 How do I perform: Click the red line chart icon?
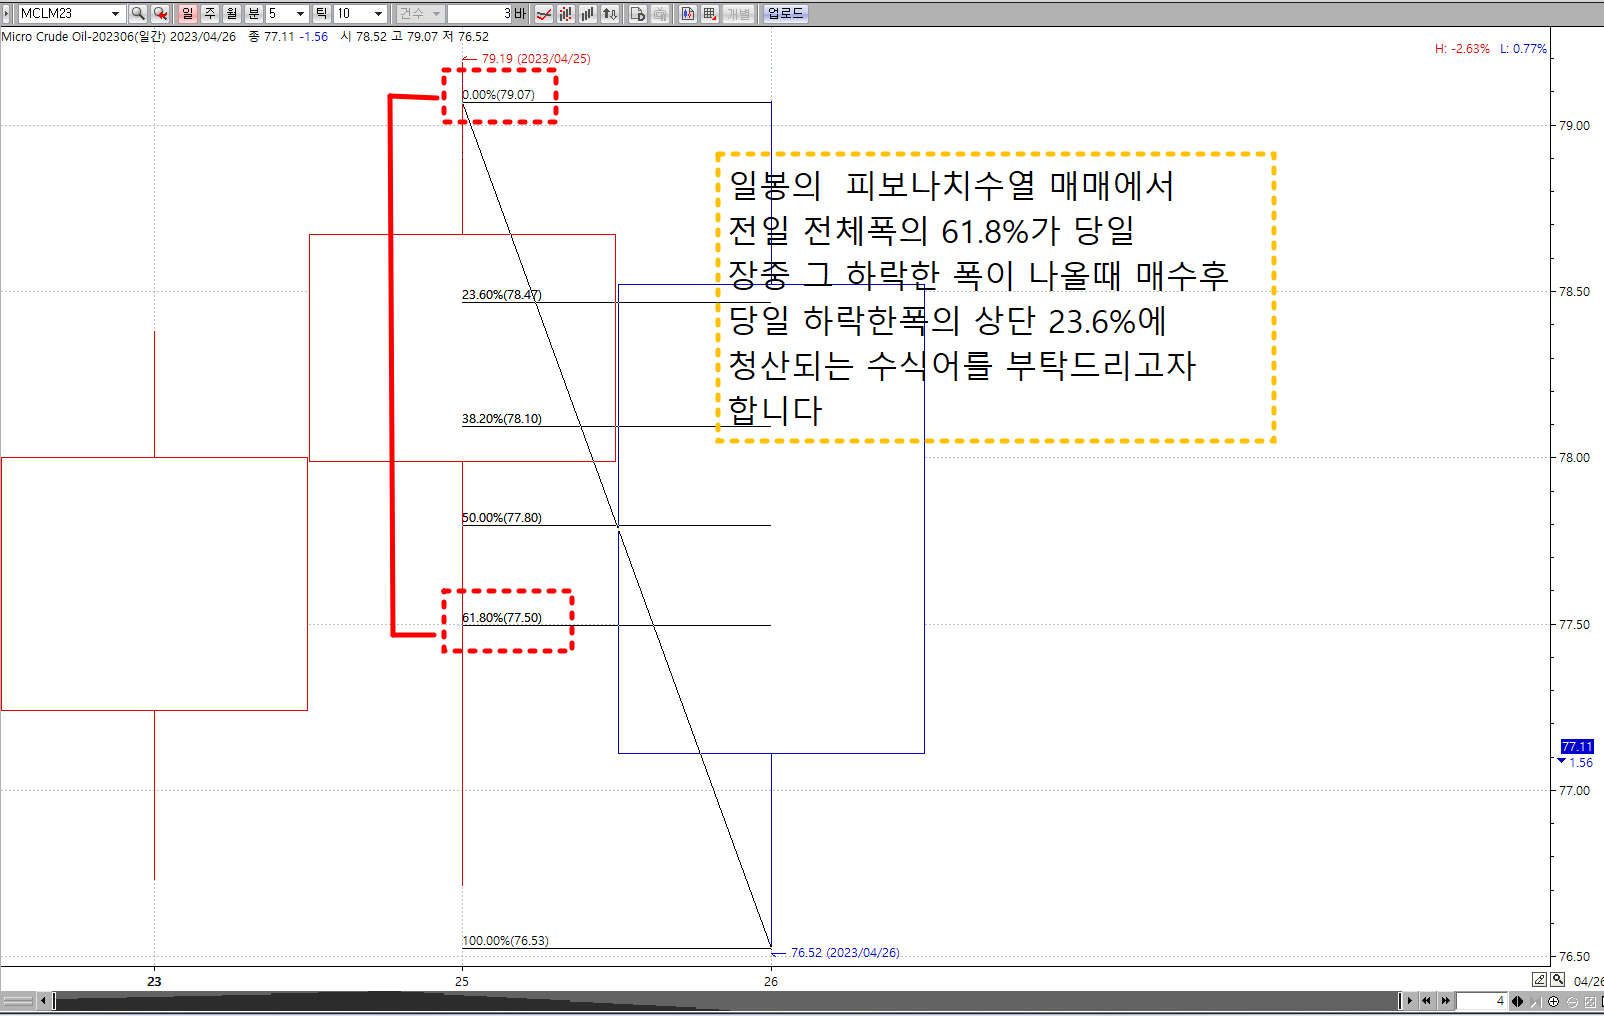click(544, 13)
